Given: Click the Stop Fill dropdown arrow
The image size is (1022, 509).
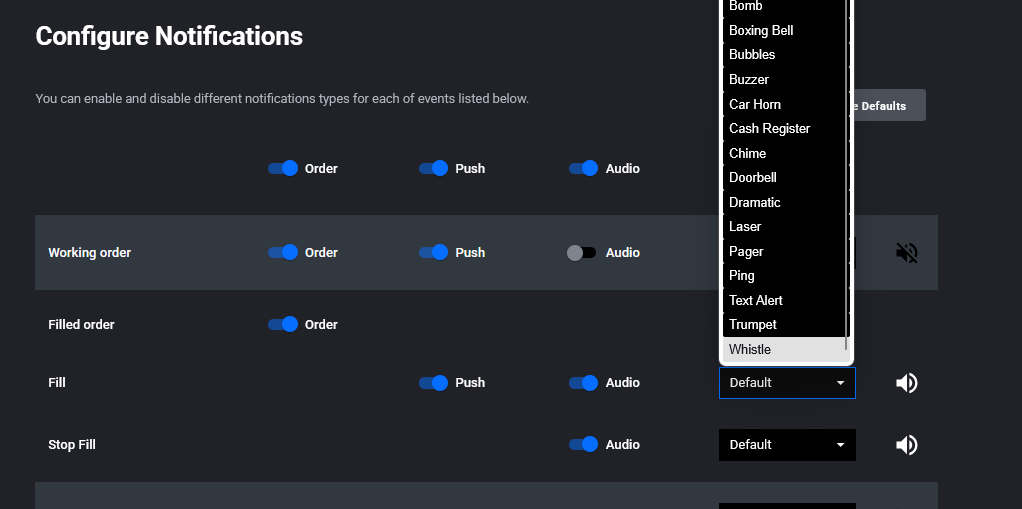Looking at the screenshot, I should coord(841,444).
